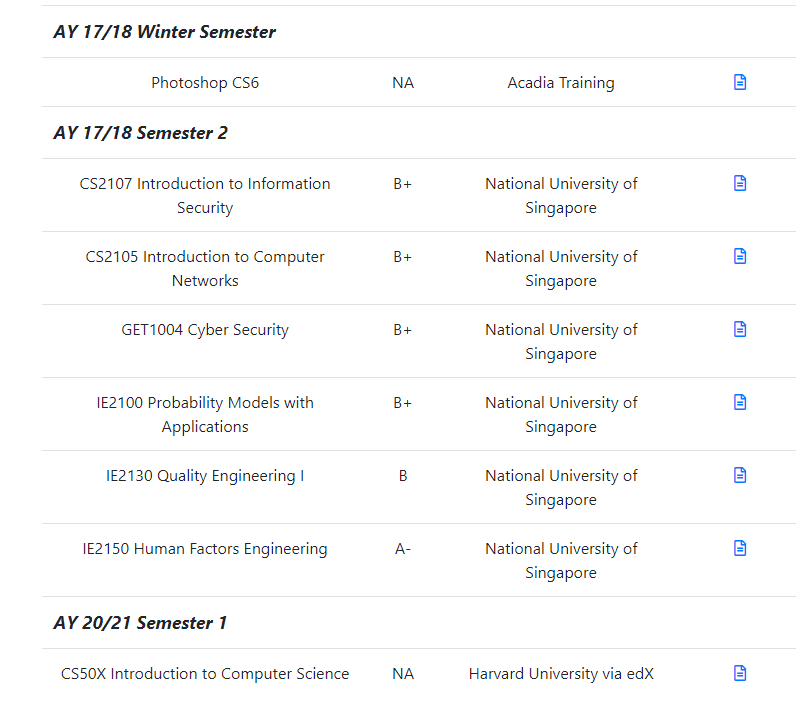Click the B+ grade for IE2100

[403, 402]
